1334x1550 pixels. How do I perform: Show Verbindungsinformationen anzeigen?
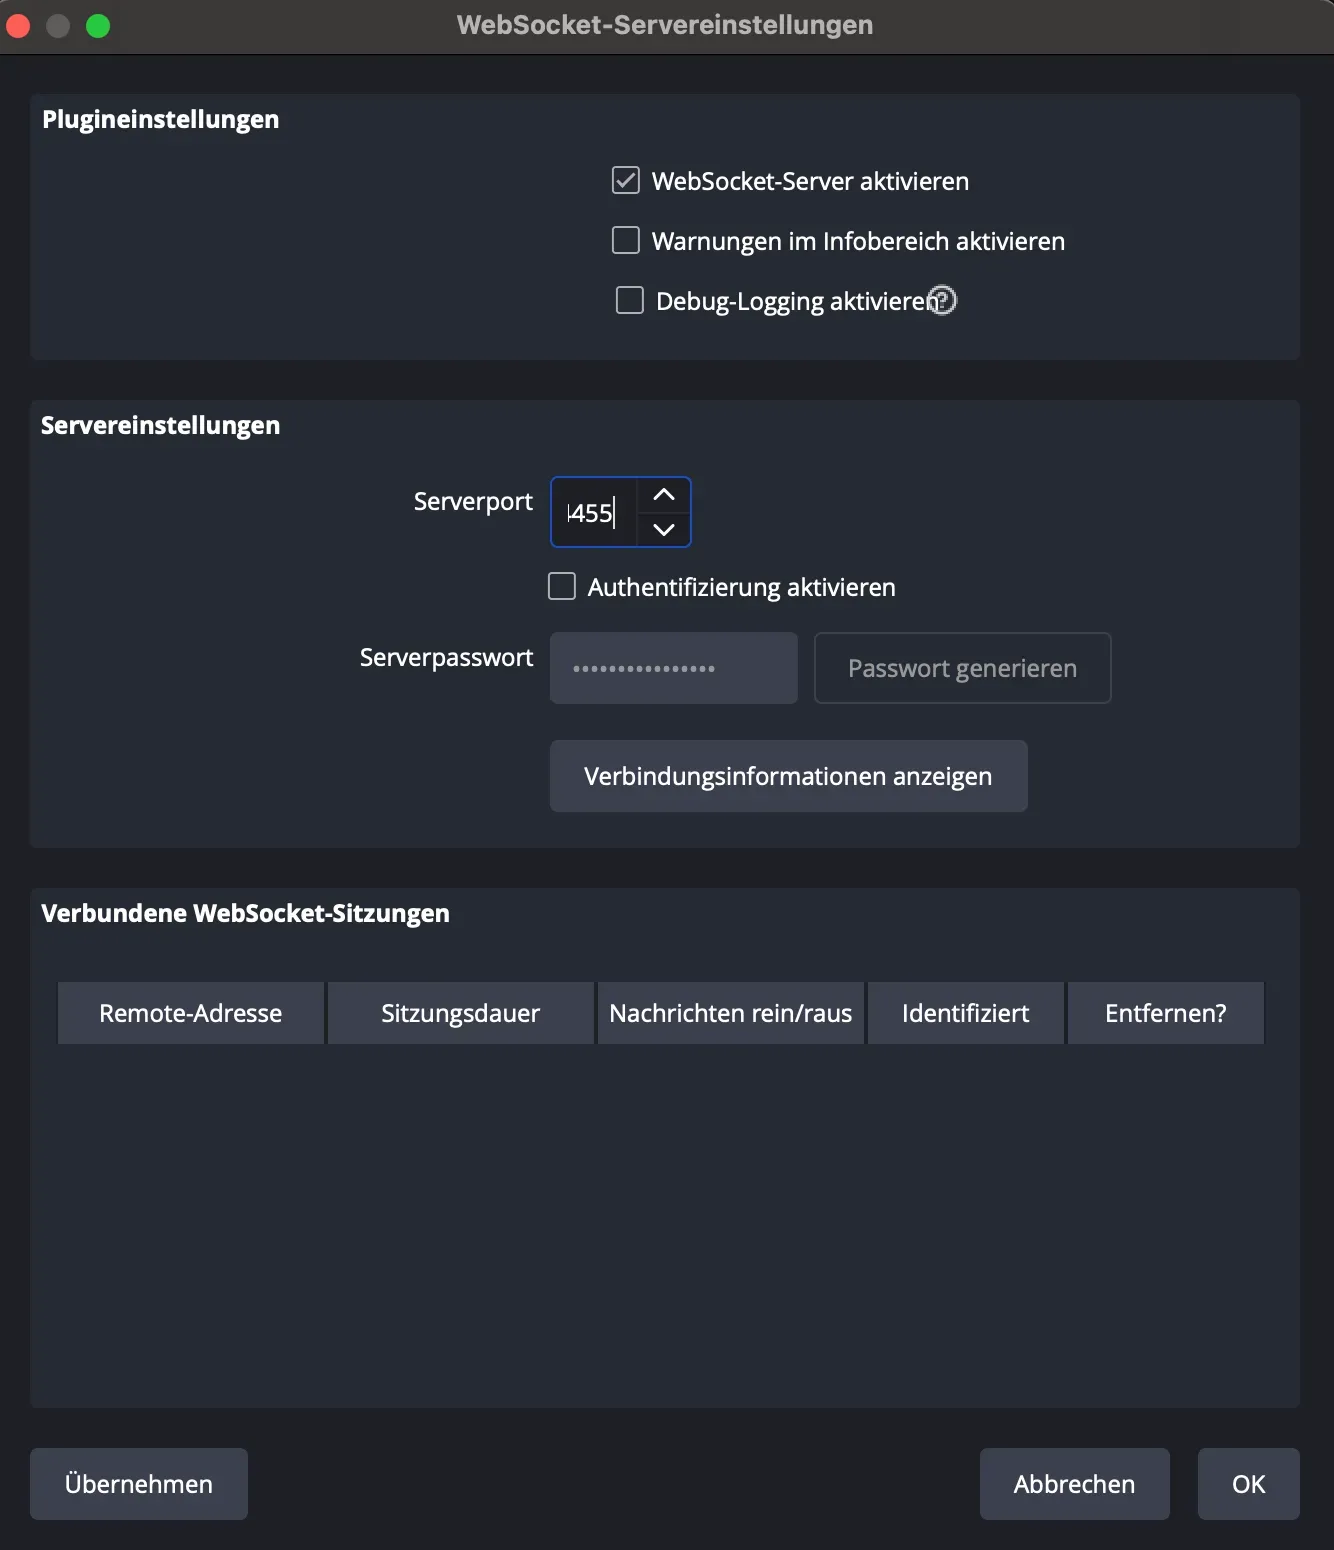pos(788,775)
